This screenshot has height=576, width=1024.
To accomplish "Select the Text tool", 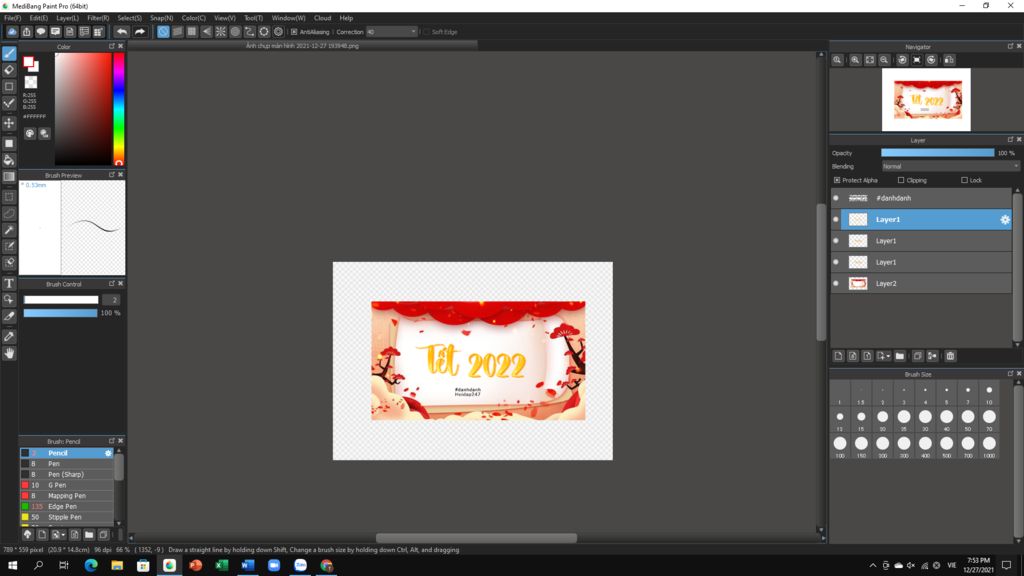I will coord(9,283).
